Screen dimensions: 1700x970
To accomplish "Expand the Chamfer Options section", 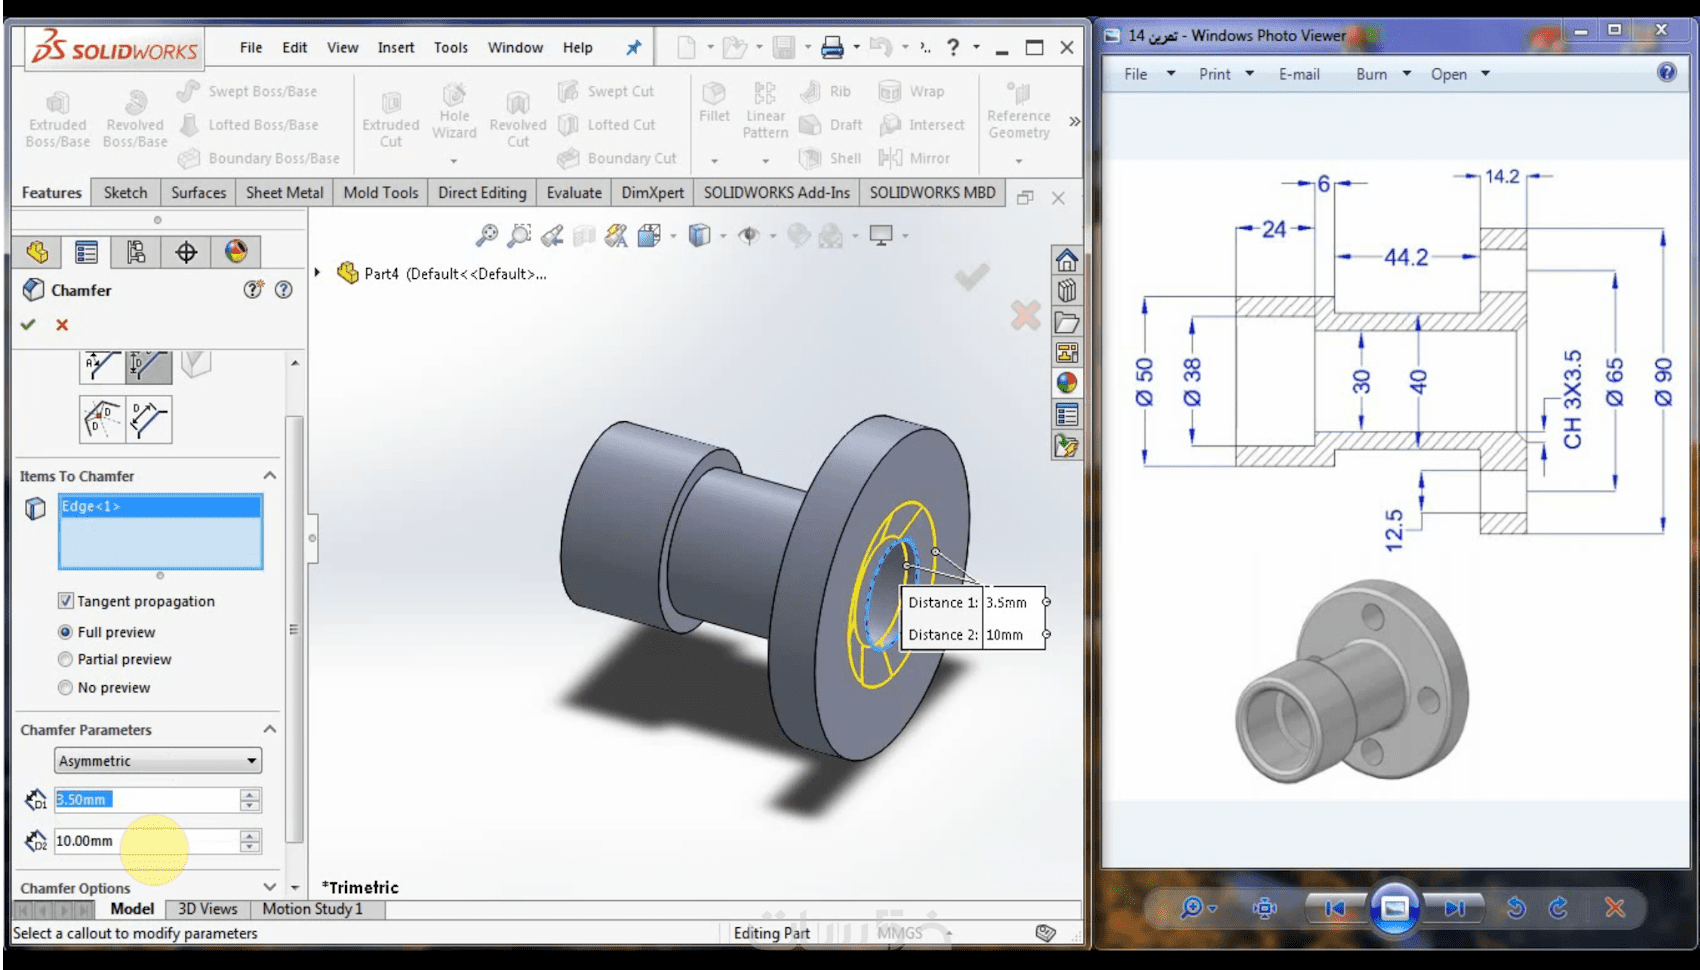I will tap(269, 888).
